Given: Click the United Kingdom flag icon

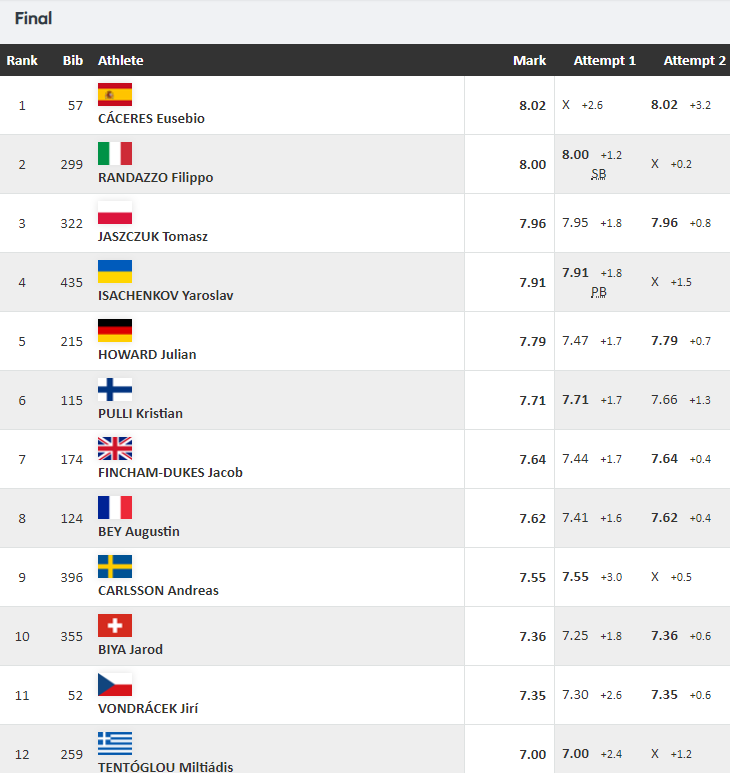Looking at the screenshot, I should coord(115,449).
